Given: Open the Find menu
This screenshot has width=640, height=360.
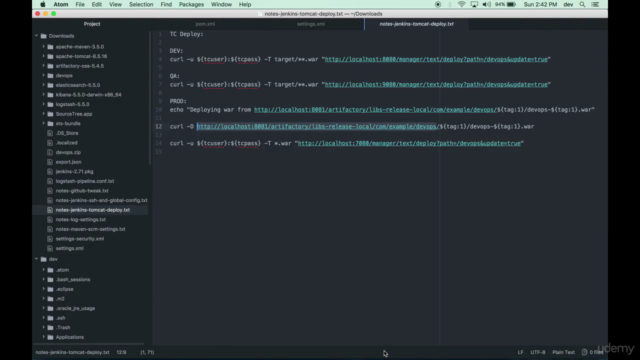Looking at the screenshot, I should 166,4.
